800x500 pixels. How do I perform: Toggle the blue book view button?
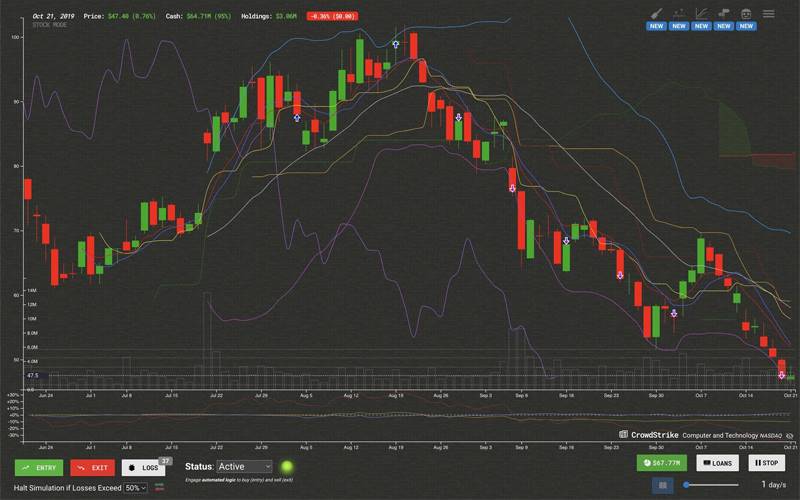pos(660,485)
